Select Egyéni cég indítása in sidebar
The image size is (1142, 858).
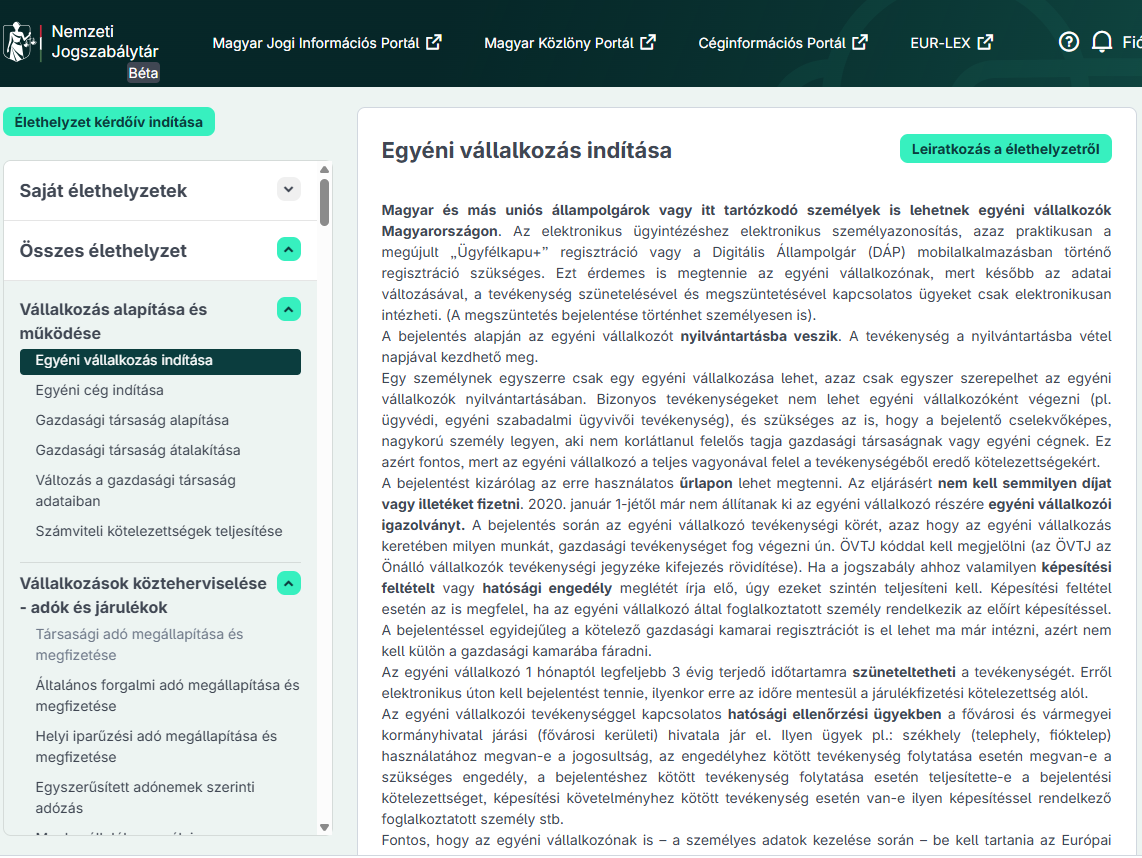tap(99, 390)
